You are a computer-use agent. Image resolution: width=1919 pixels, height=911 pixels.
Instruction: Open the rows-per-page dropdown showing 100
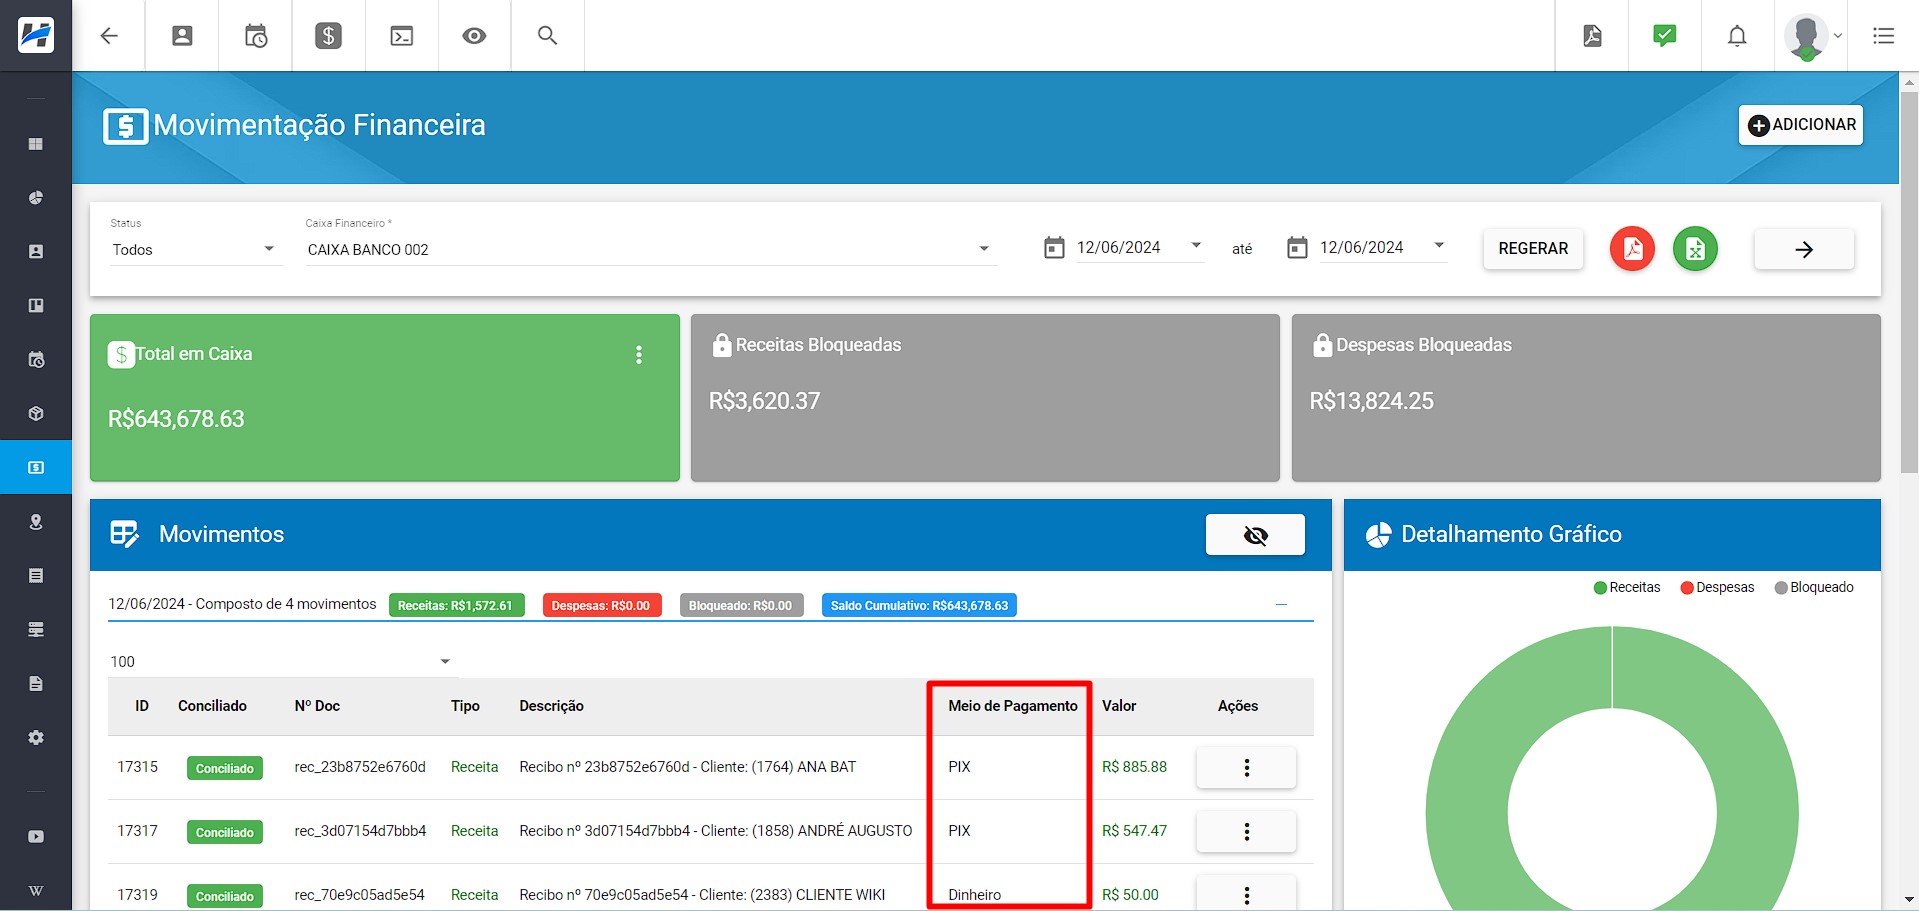[281, 662]
